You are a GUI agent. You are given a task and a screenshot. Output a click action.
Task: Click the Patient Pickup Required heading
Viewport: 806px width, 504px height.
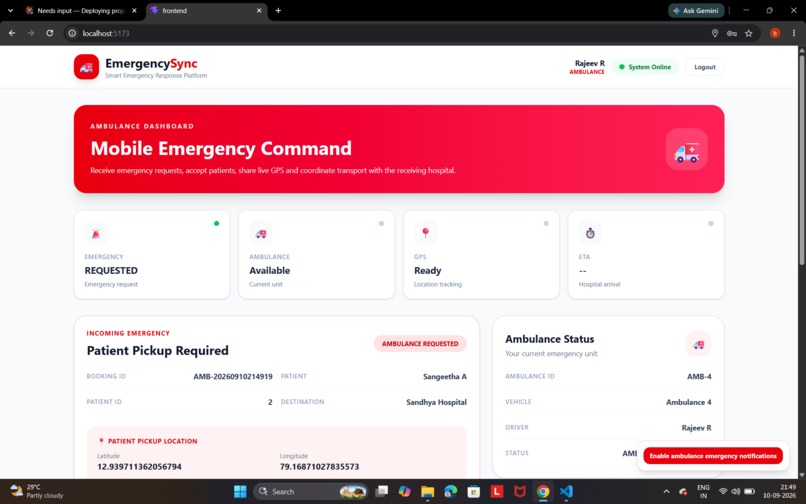click(x=157, y=351)
